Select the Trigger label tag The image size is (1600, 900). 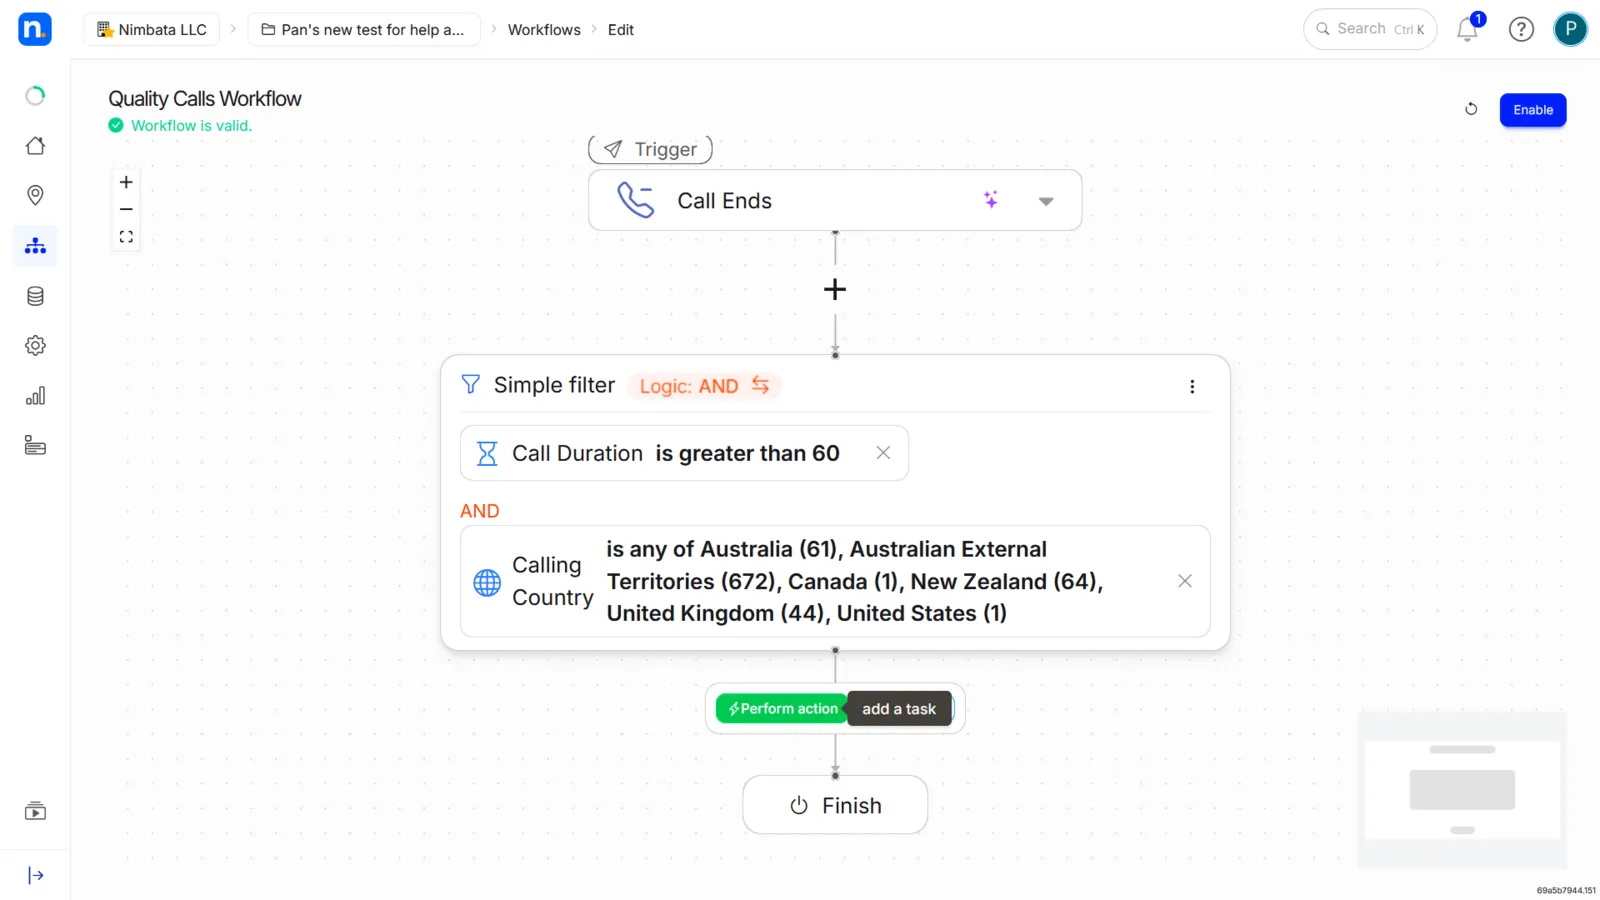tap(650, 149)
